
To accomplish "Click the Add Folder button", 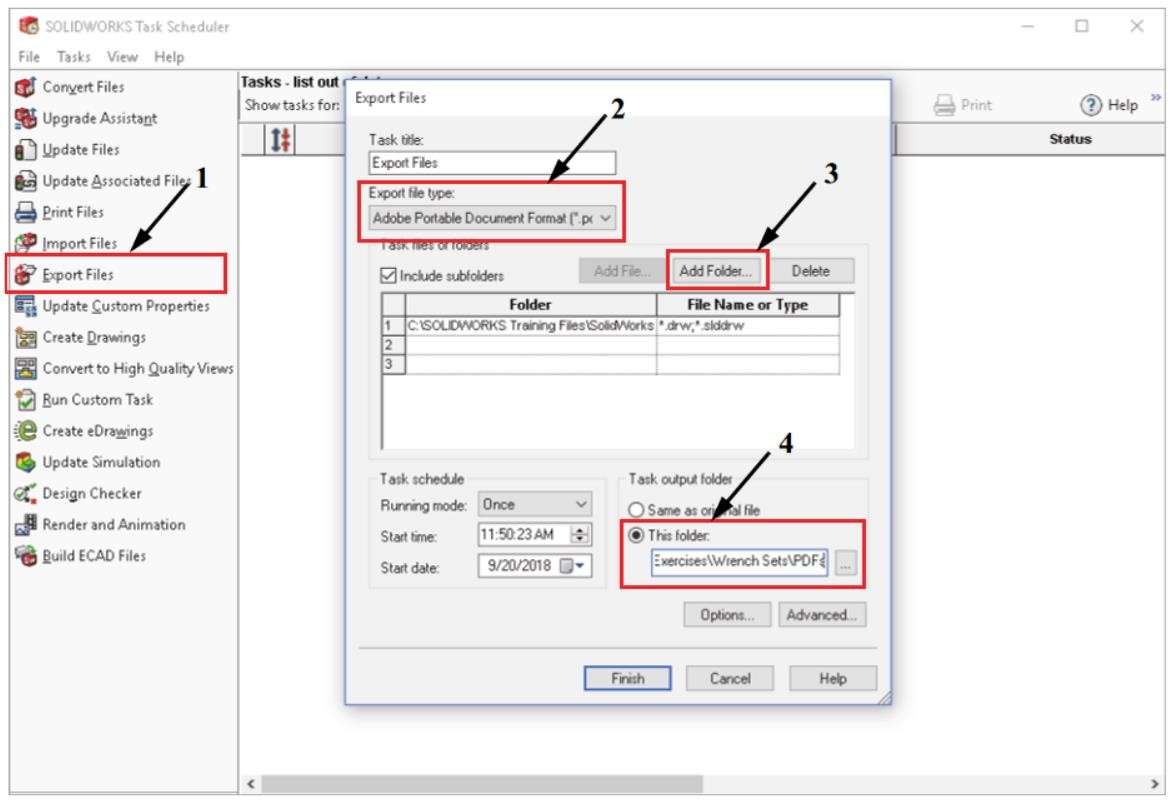I will point(715,271).
